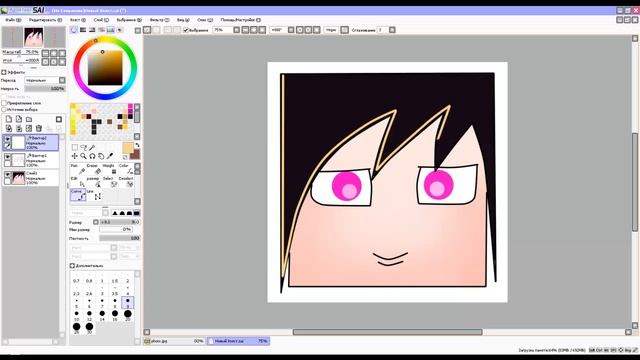Click the foreground color swatch
Screen dimensions: 640x360
pyautogui.click(x=128, y=148)
